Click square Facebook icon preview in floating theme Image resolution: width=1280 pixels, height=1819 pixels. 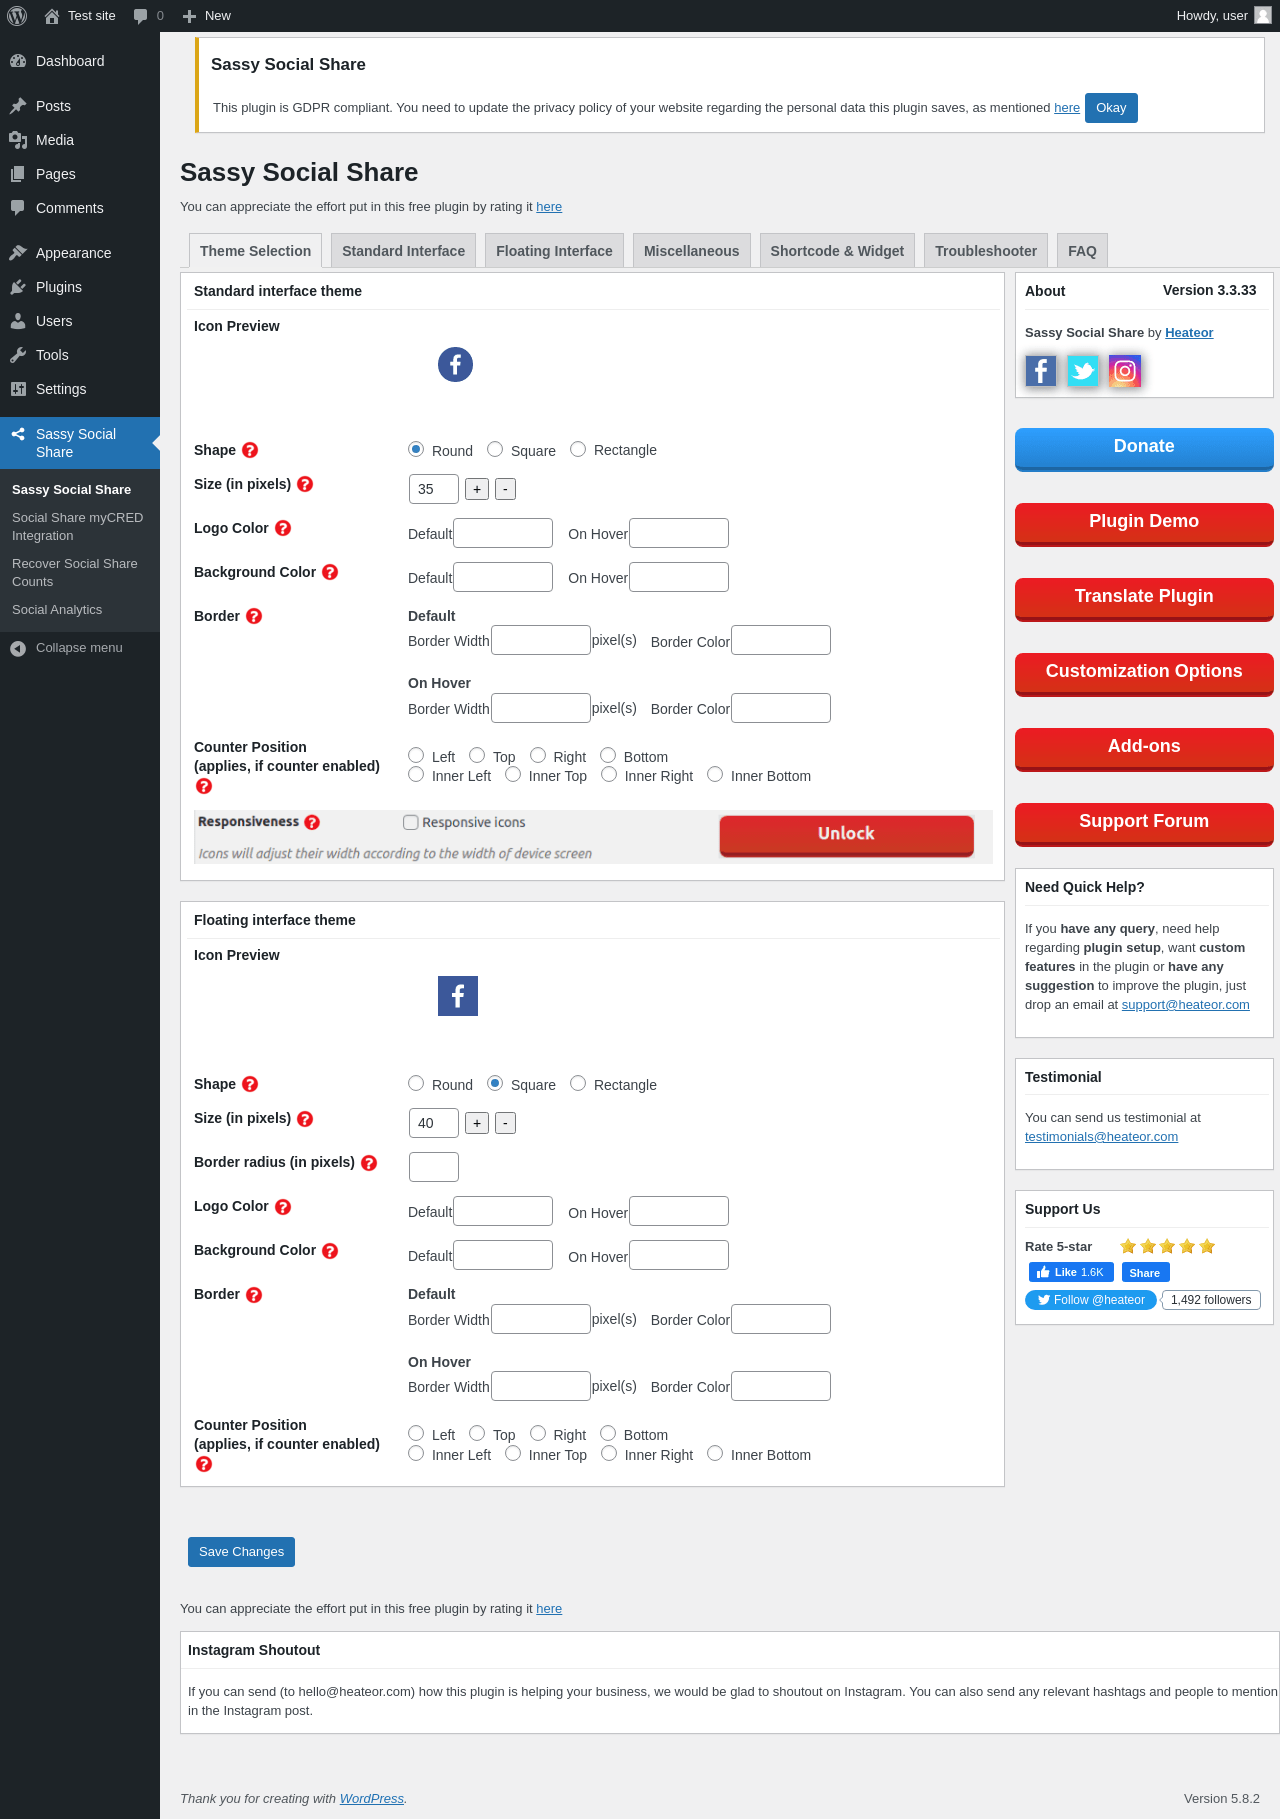click(x=458, y=996)
